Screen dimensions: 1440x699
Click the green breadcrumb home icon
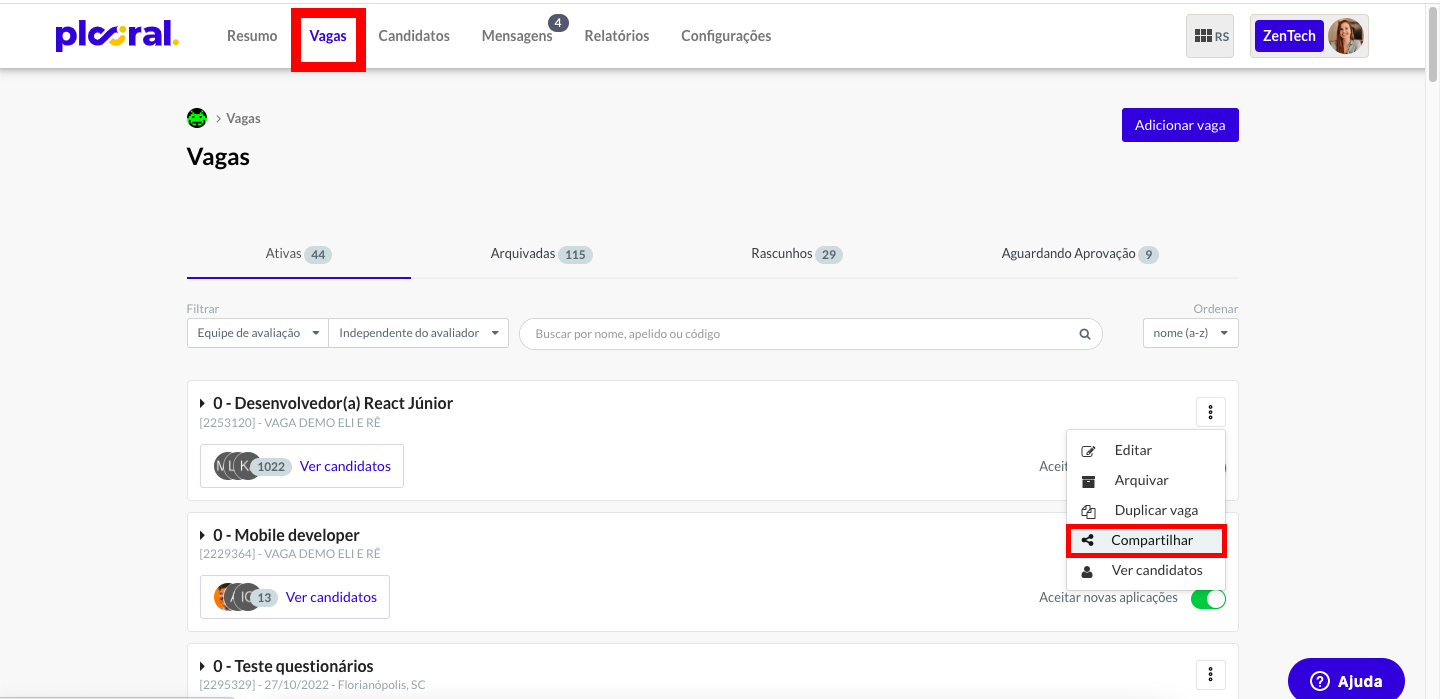pyautogui.click(x=197, y=118)
